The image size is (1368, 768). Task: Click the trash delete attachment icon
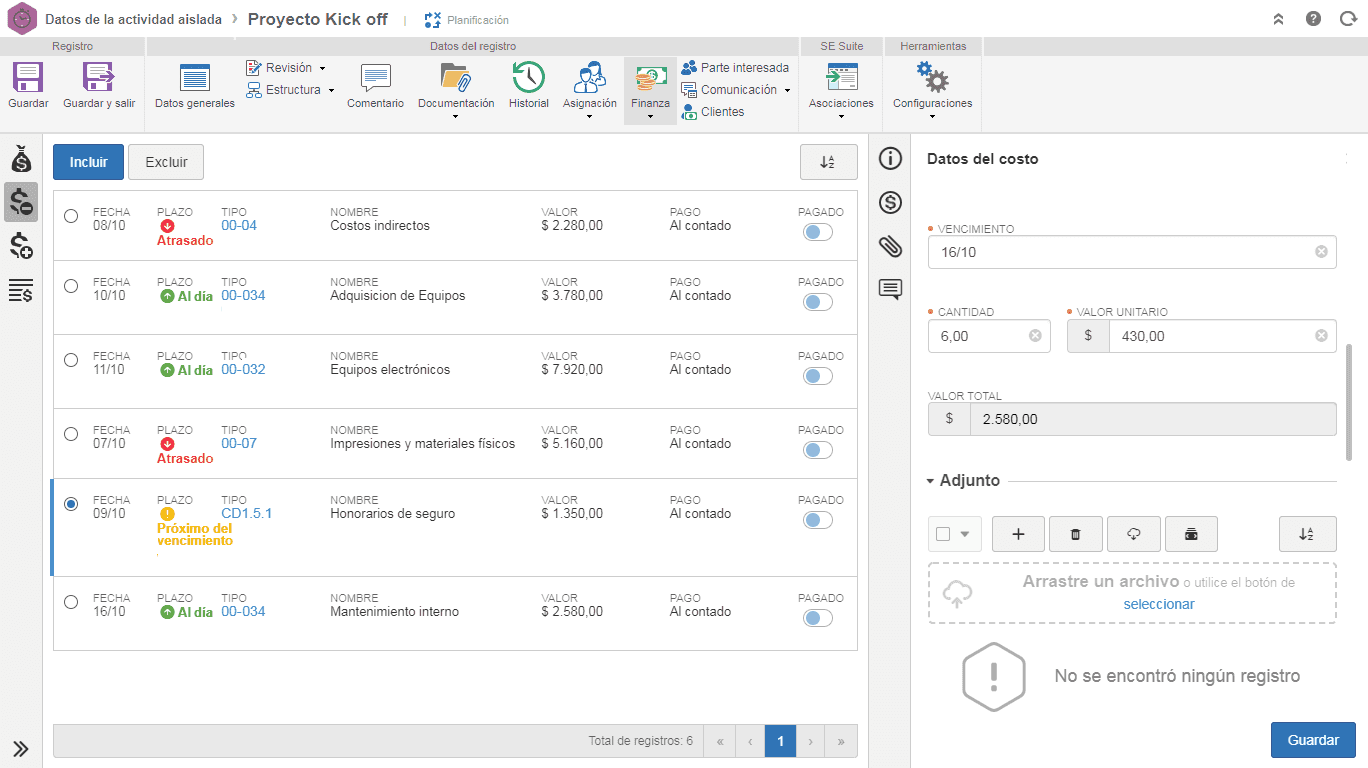1076,534
